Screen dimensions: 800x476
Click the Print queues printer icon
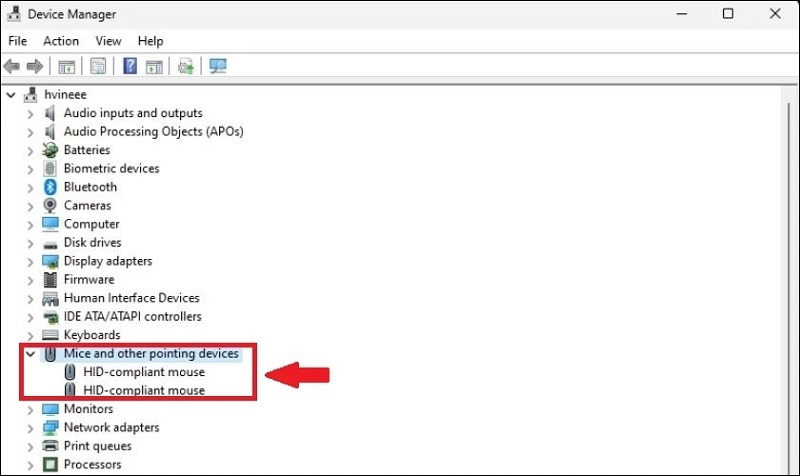pyautogui.click(x=50, y=446)
